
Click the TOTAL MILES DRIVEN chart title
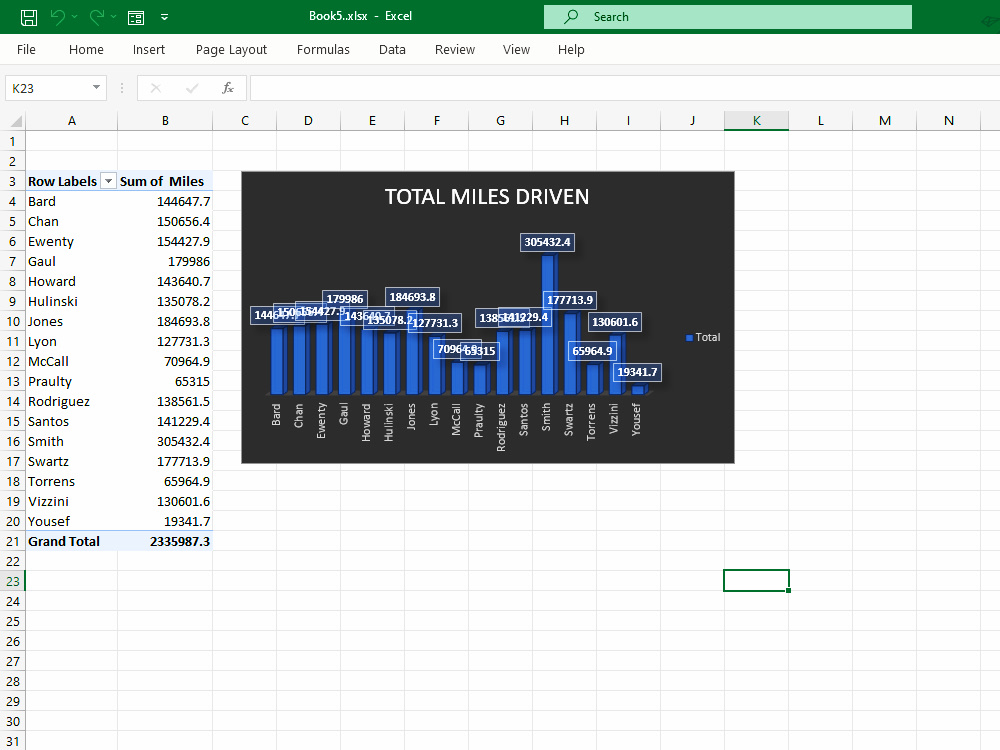(x=487, y=197)
